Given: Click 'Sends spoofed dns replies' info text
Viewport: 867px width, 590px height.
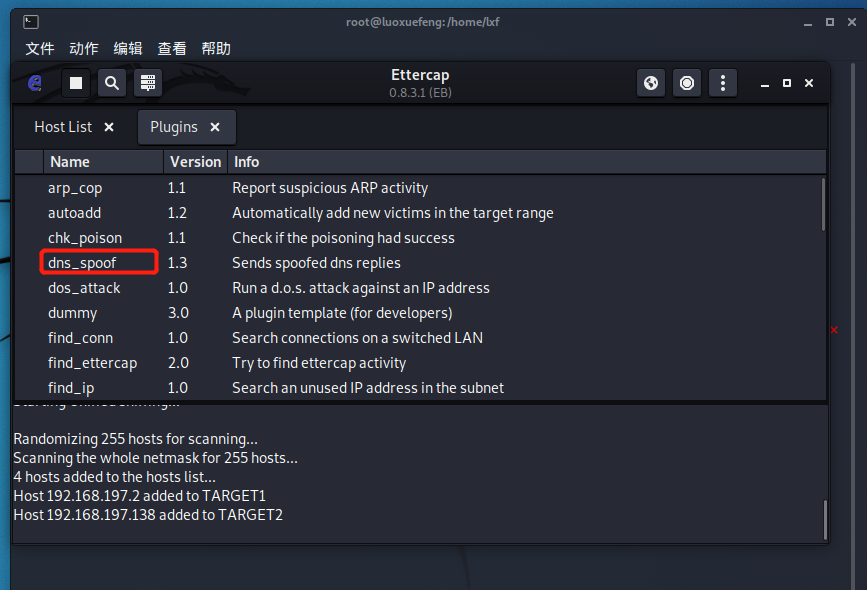Looking at the screenshot, I should pyautogui.click(x=316, y=263).
